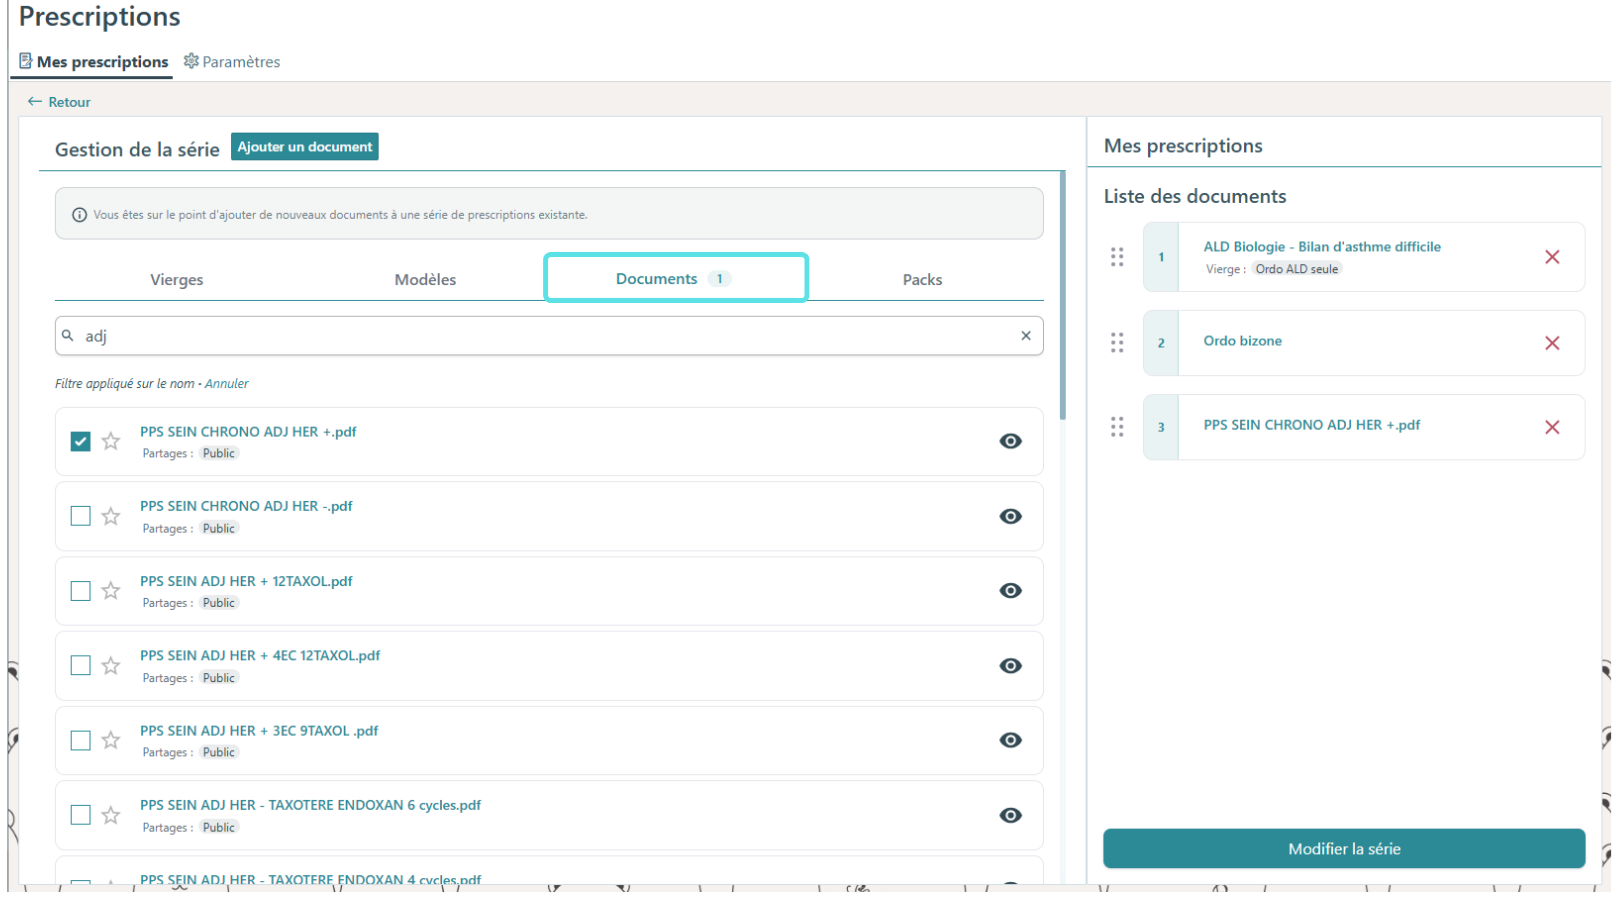Check PPS SEIN ADJ HER + 4EC 12TAXOL.pdf checkbox

81,666
